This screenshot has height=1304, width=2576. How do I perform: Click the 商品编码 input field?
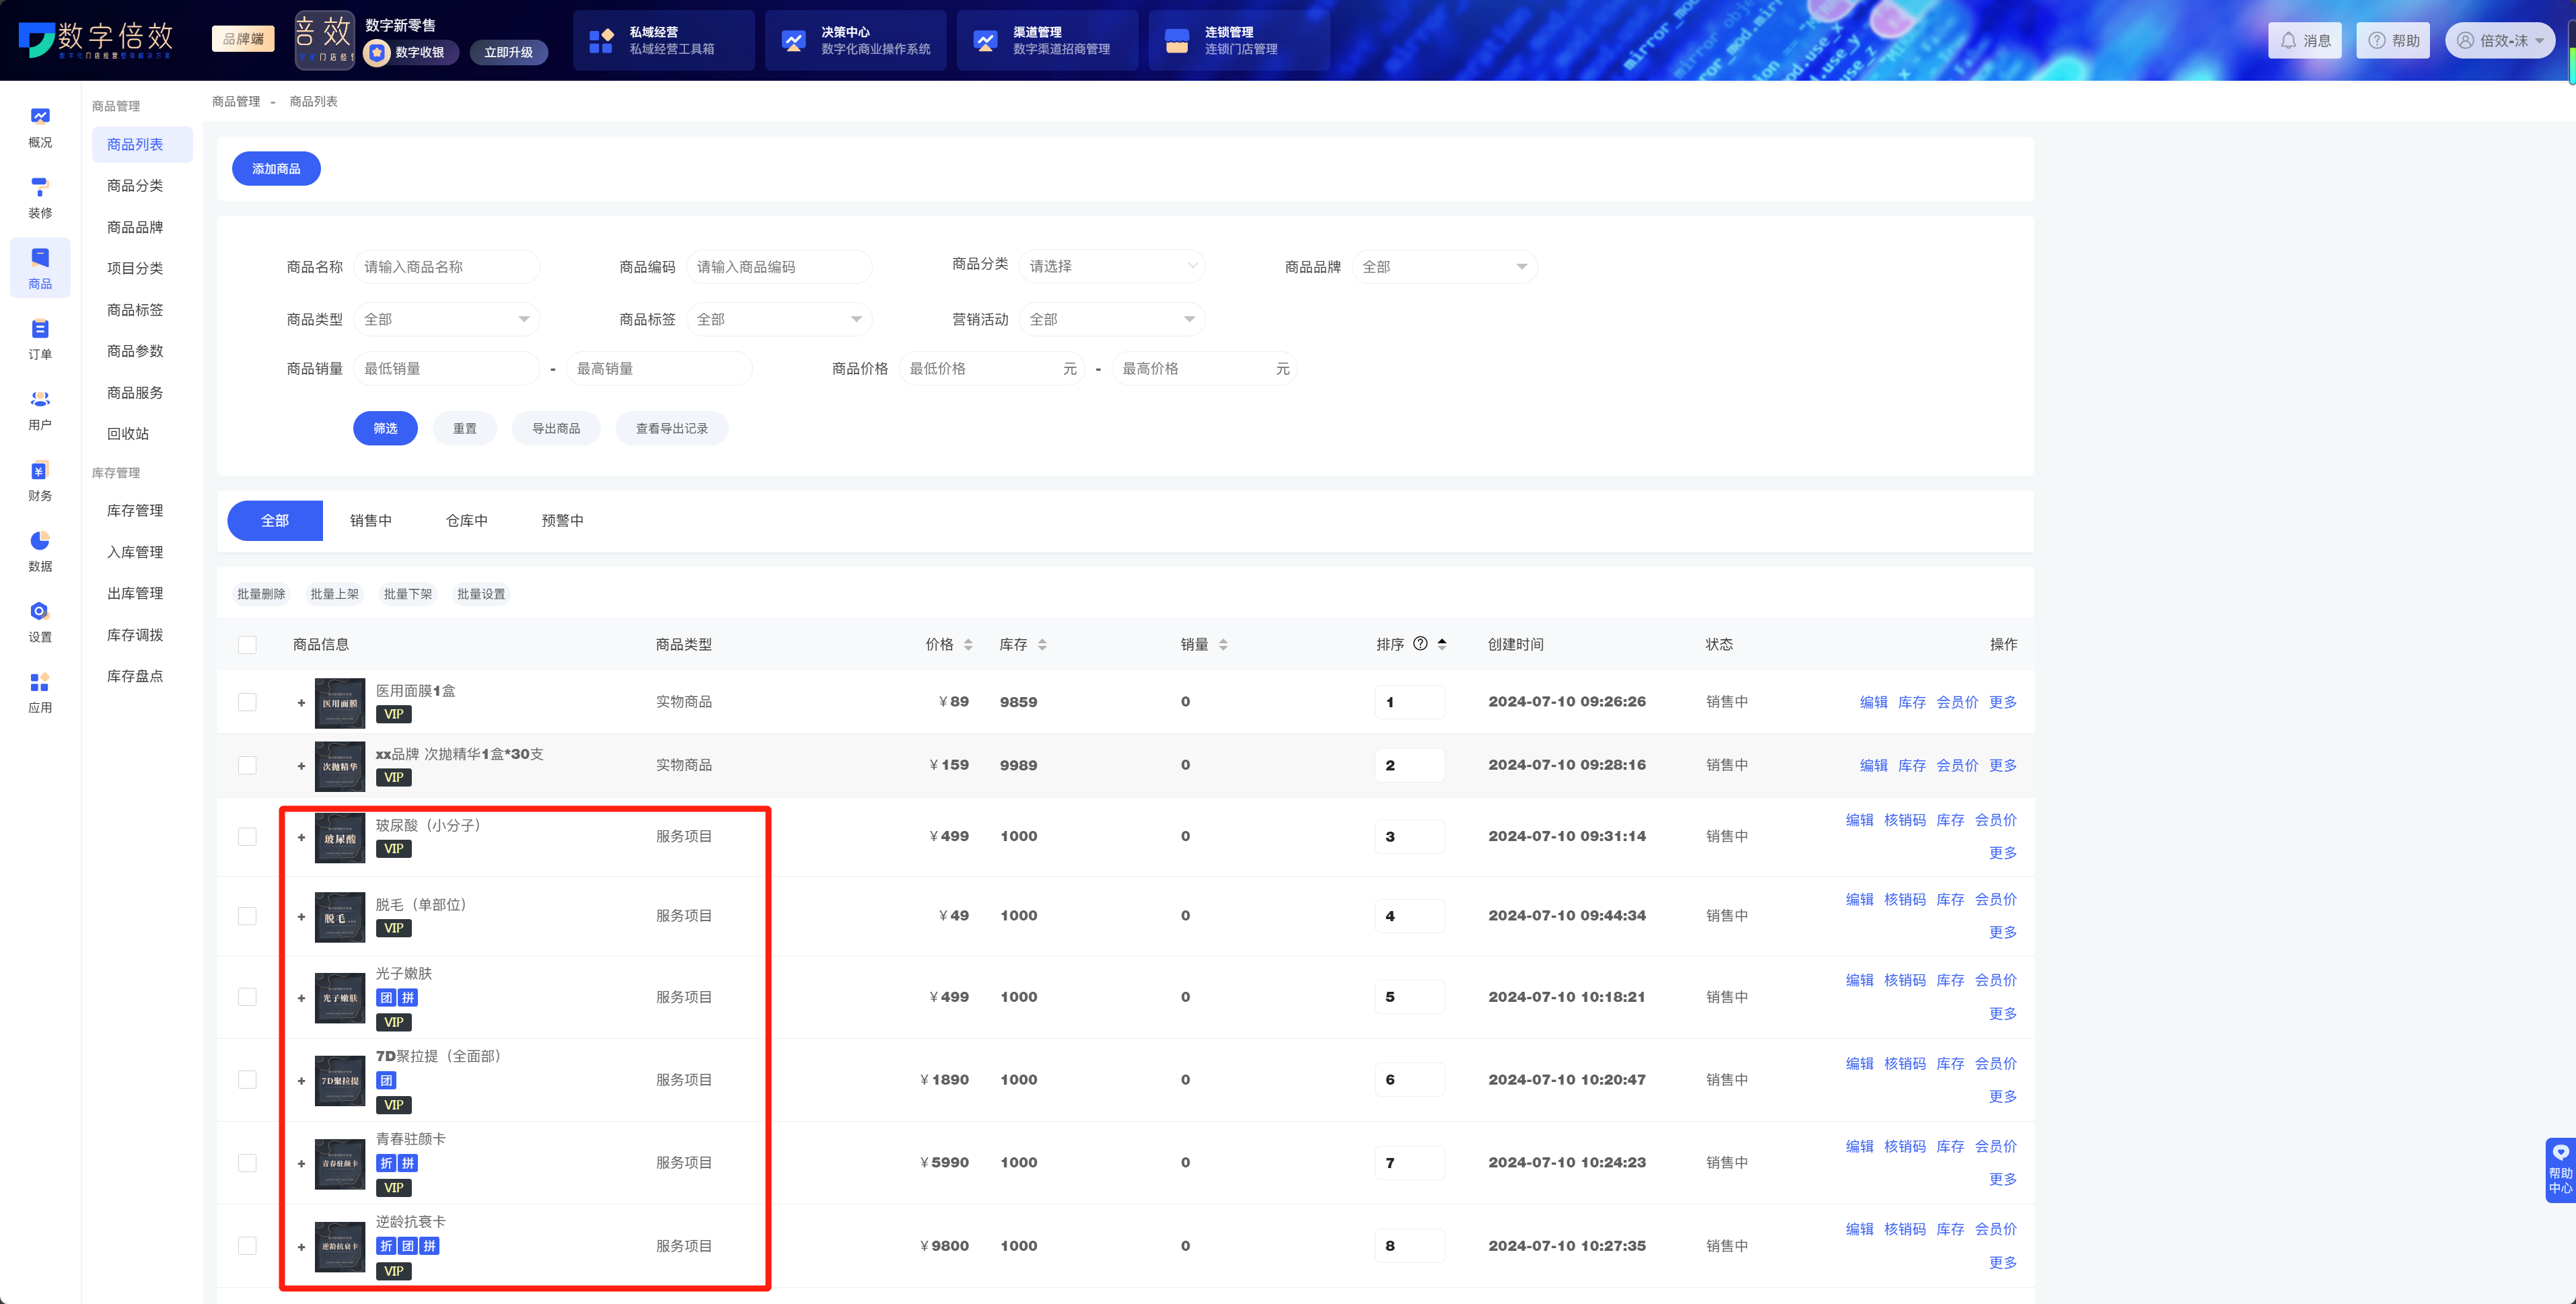pos(779,267)
